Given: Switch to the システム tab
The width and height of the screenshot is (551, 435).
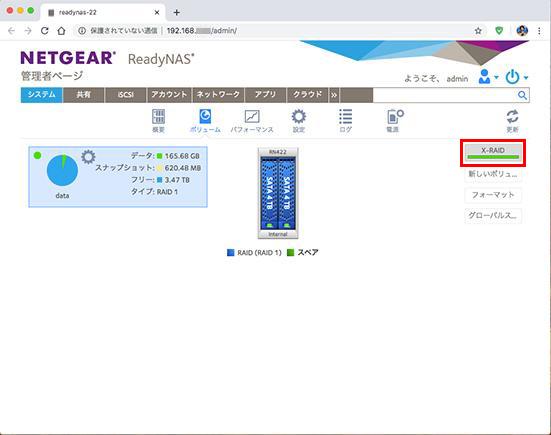Looking at the screenshot, I should [x=41, y=95].
